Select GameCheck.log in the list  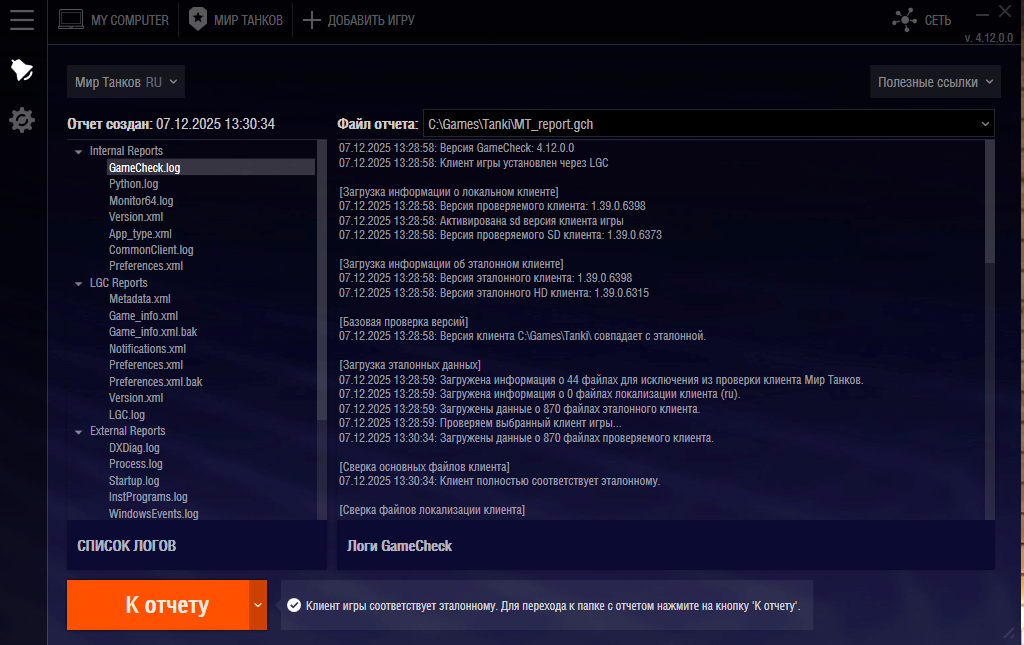tap(210, 168)
